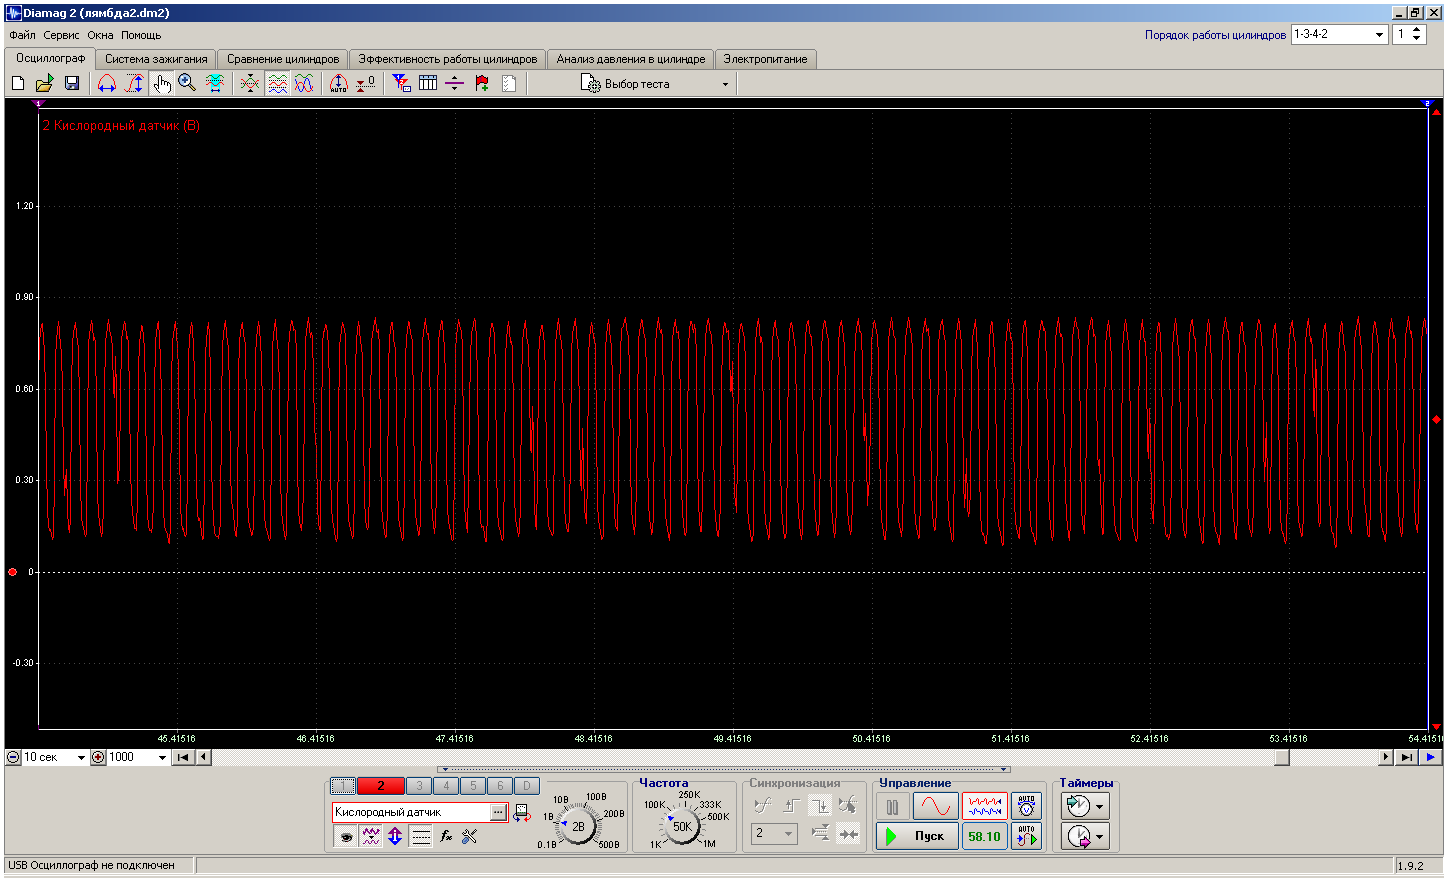Switch to Система зажигания tab
Screen dimensions: 1448x878
(156, 59)
